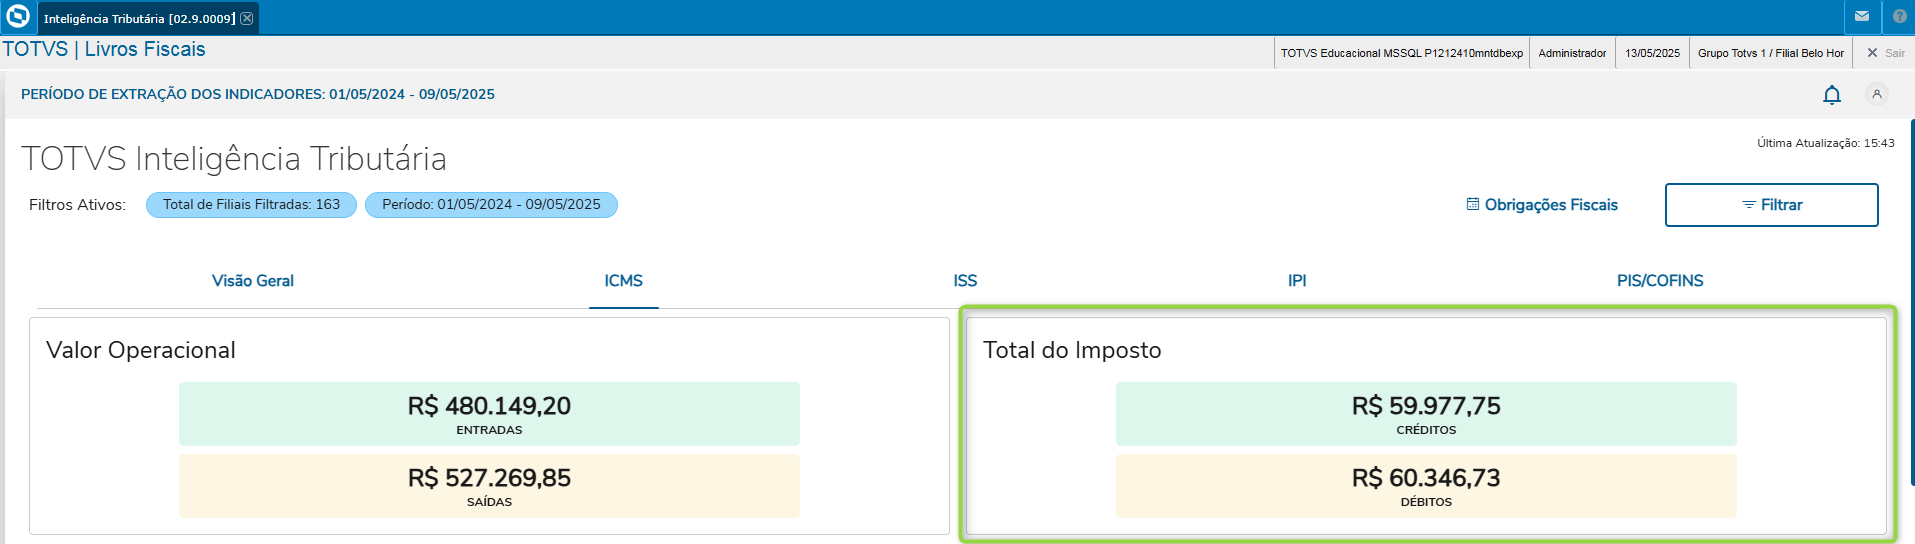Select the R$ 59.977,75 Créditos card
Image resolution: width=1915 pixels, height=544 pixels.
click(x=1426, y=414)
